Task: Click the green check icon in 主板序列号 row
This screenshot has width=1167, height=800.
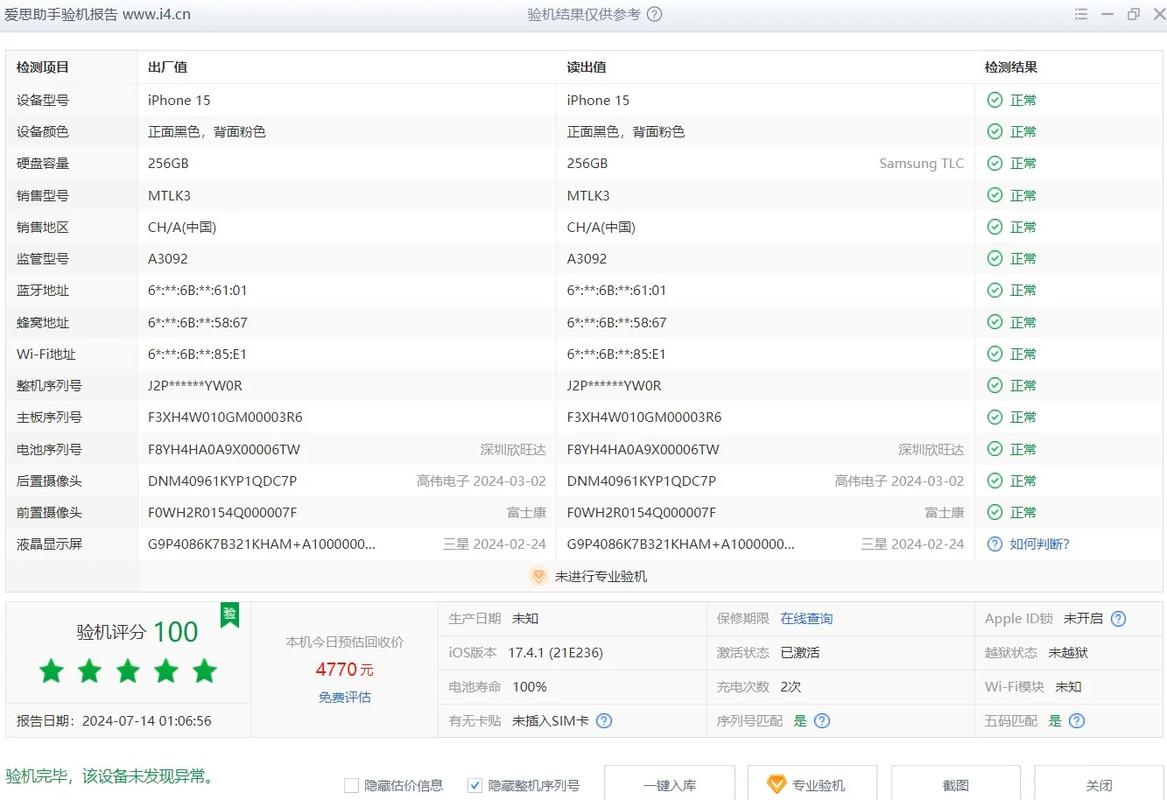Action: [x=994, y=417]
